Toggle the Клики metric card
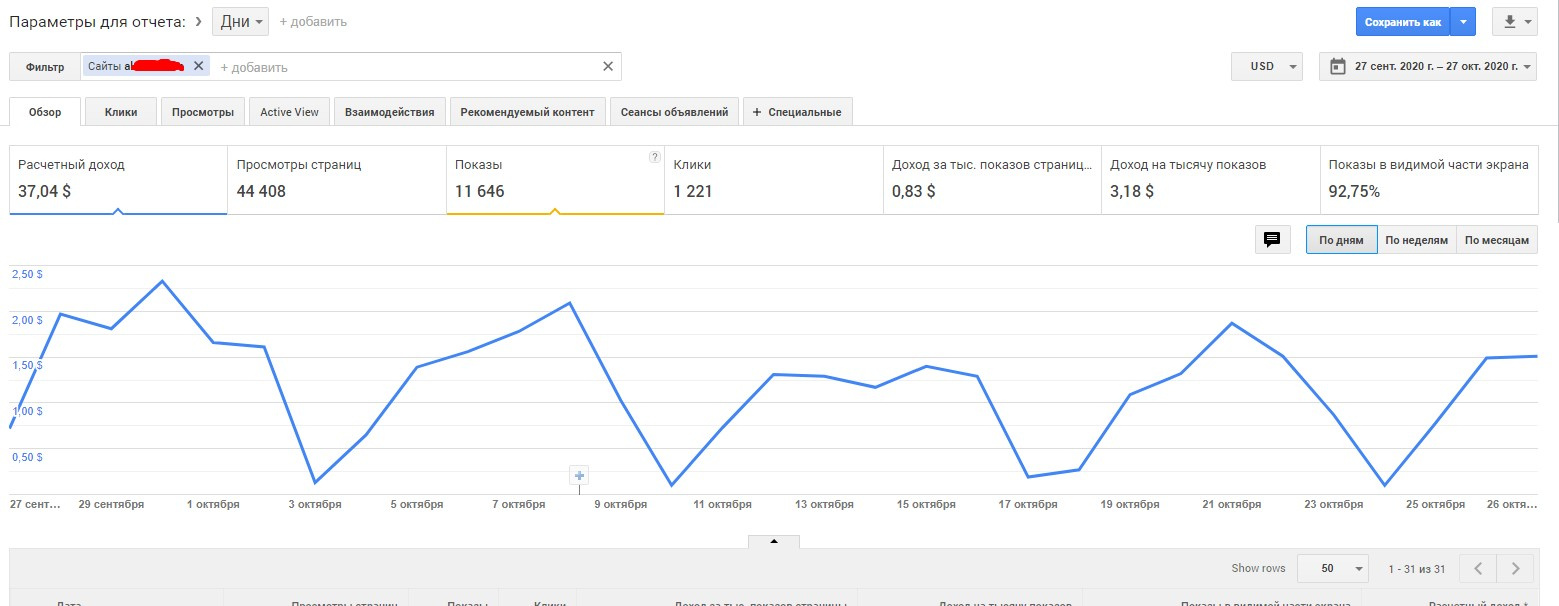Image resolution: width=1559 pixels, height=606 pixels. coord(774,180)
